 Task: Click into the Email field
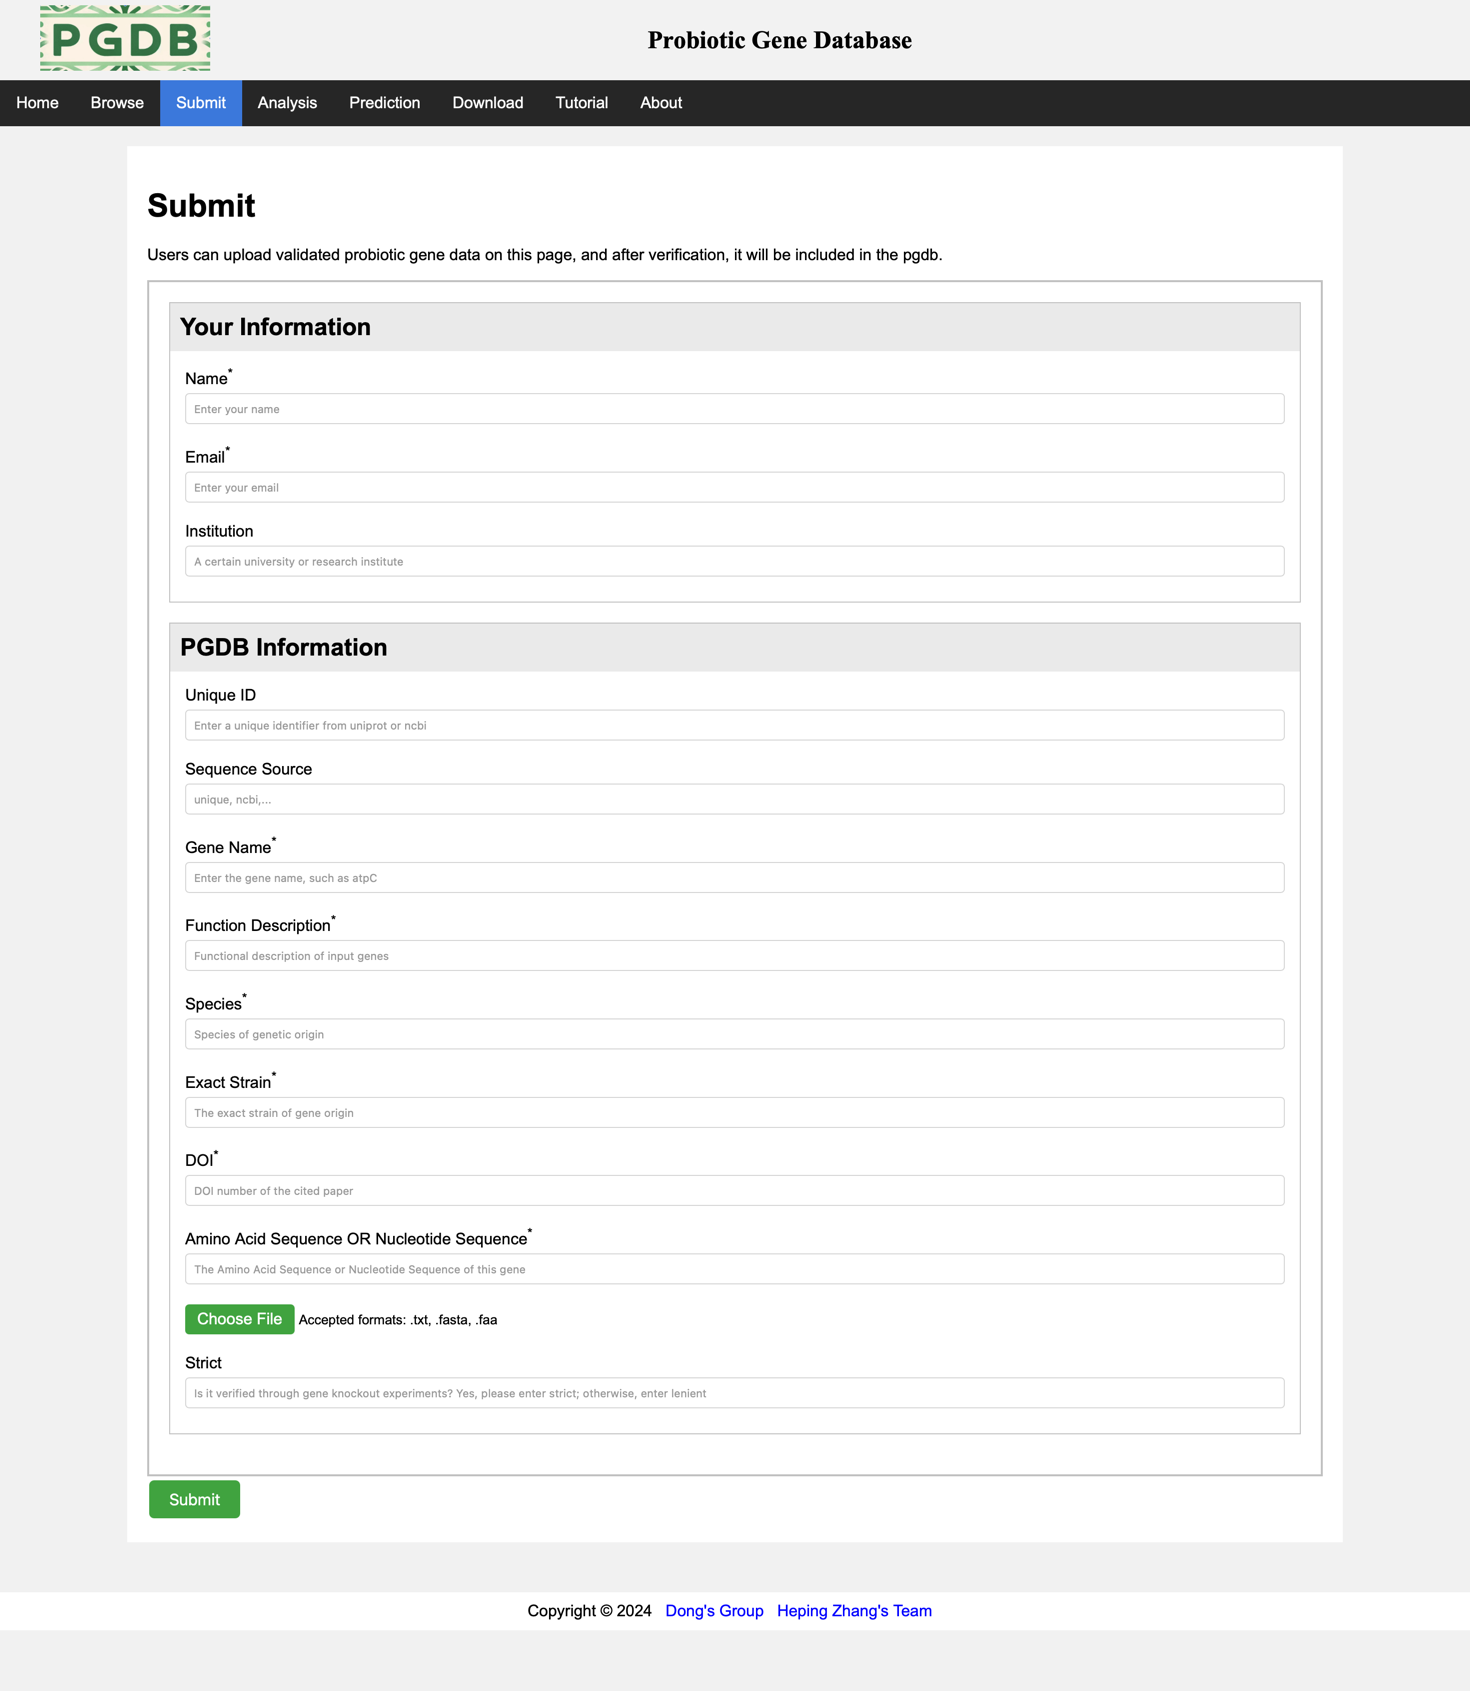[x=734, y=487]
